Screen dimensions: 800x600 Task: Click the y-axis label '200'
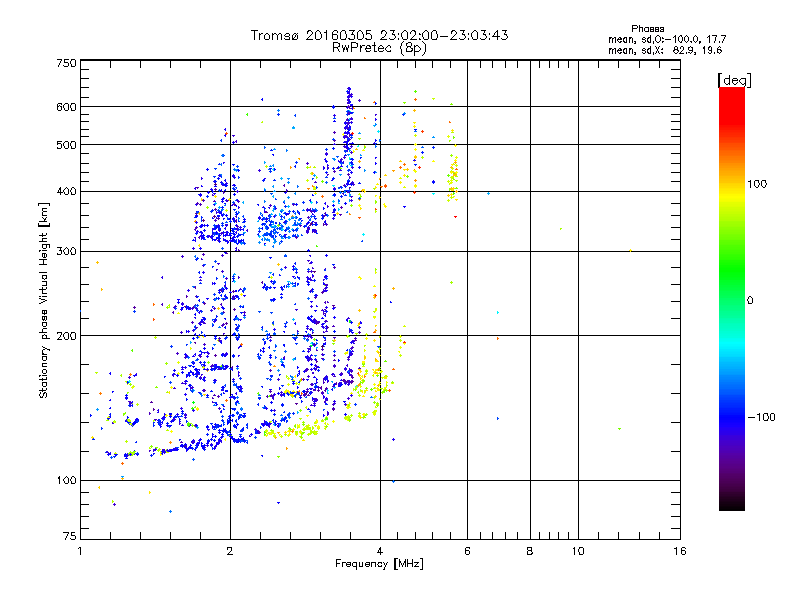66,336
